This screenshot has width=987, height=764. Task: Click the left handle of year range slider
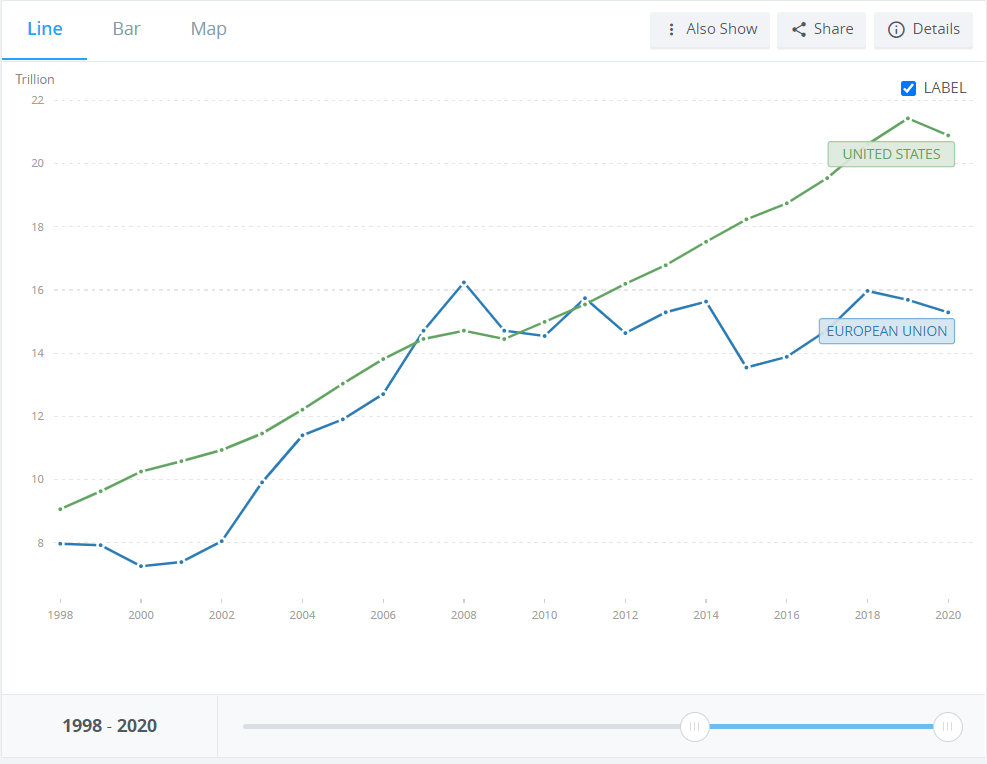pyautogui.click(x=694, y=726)
